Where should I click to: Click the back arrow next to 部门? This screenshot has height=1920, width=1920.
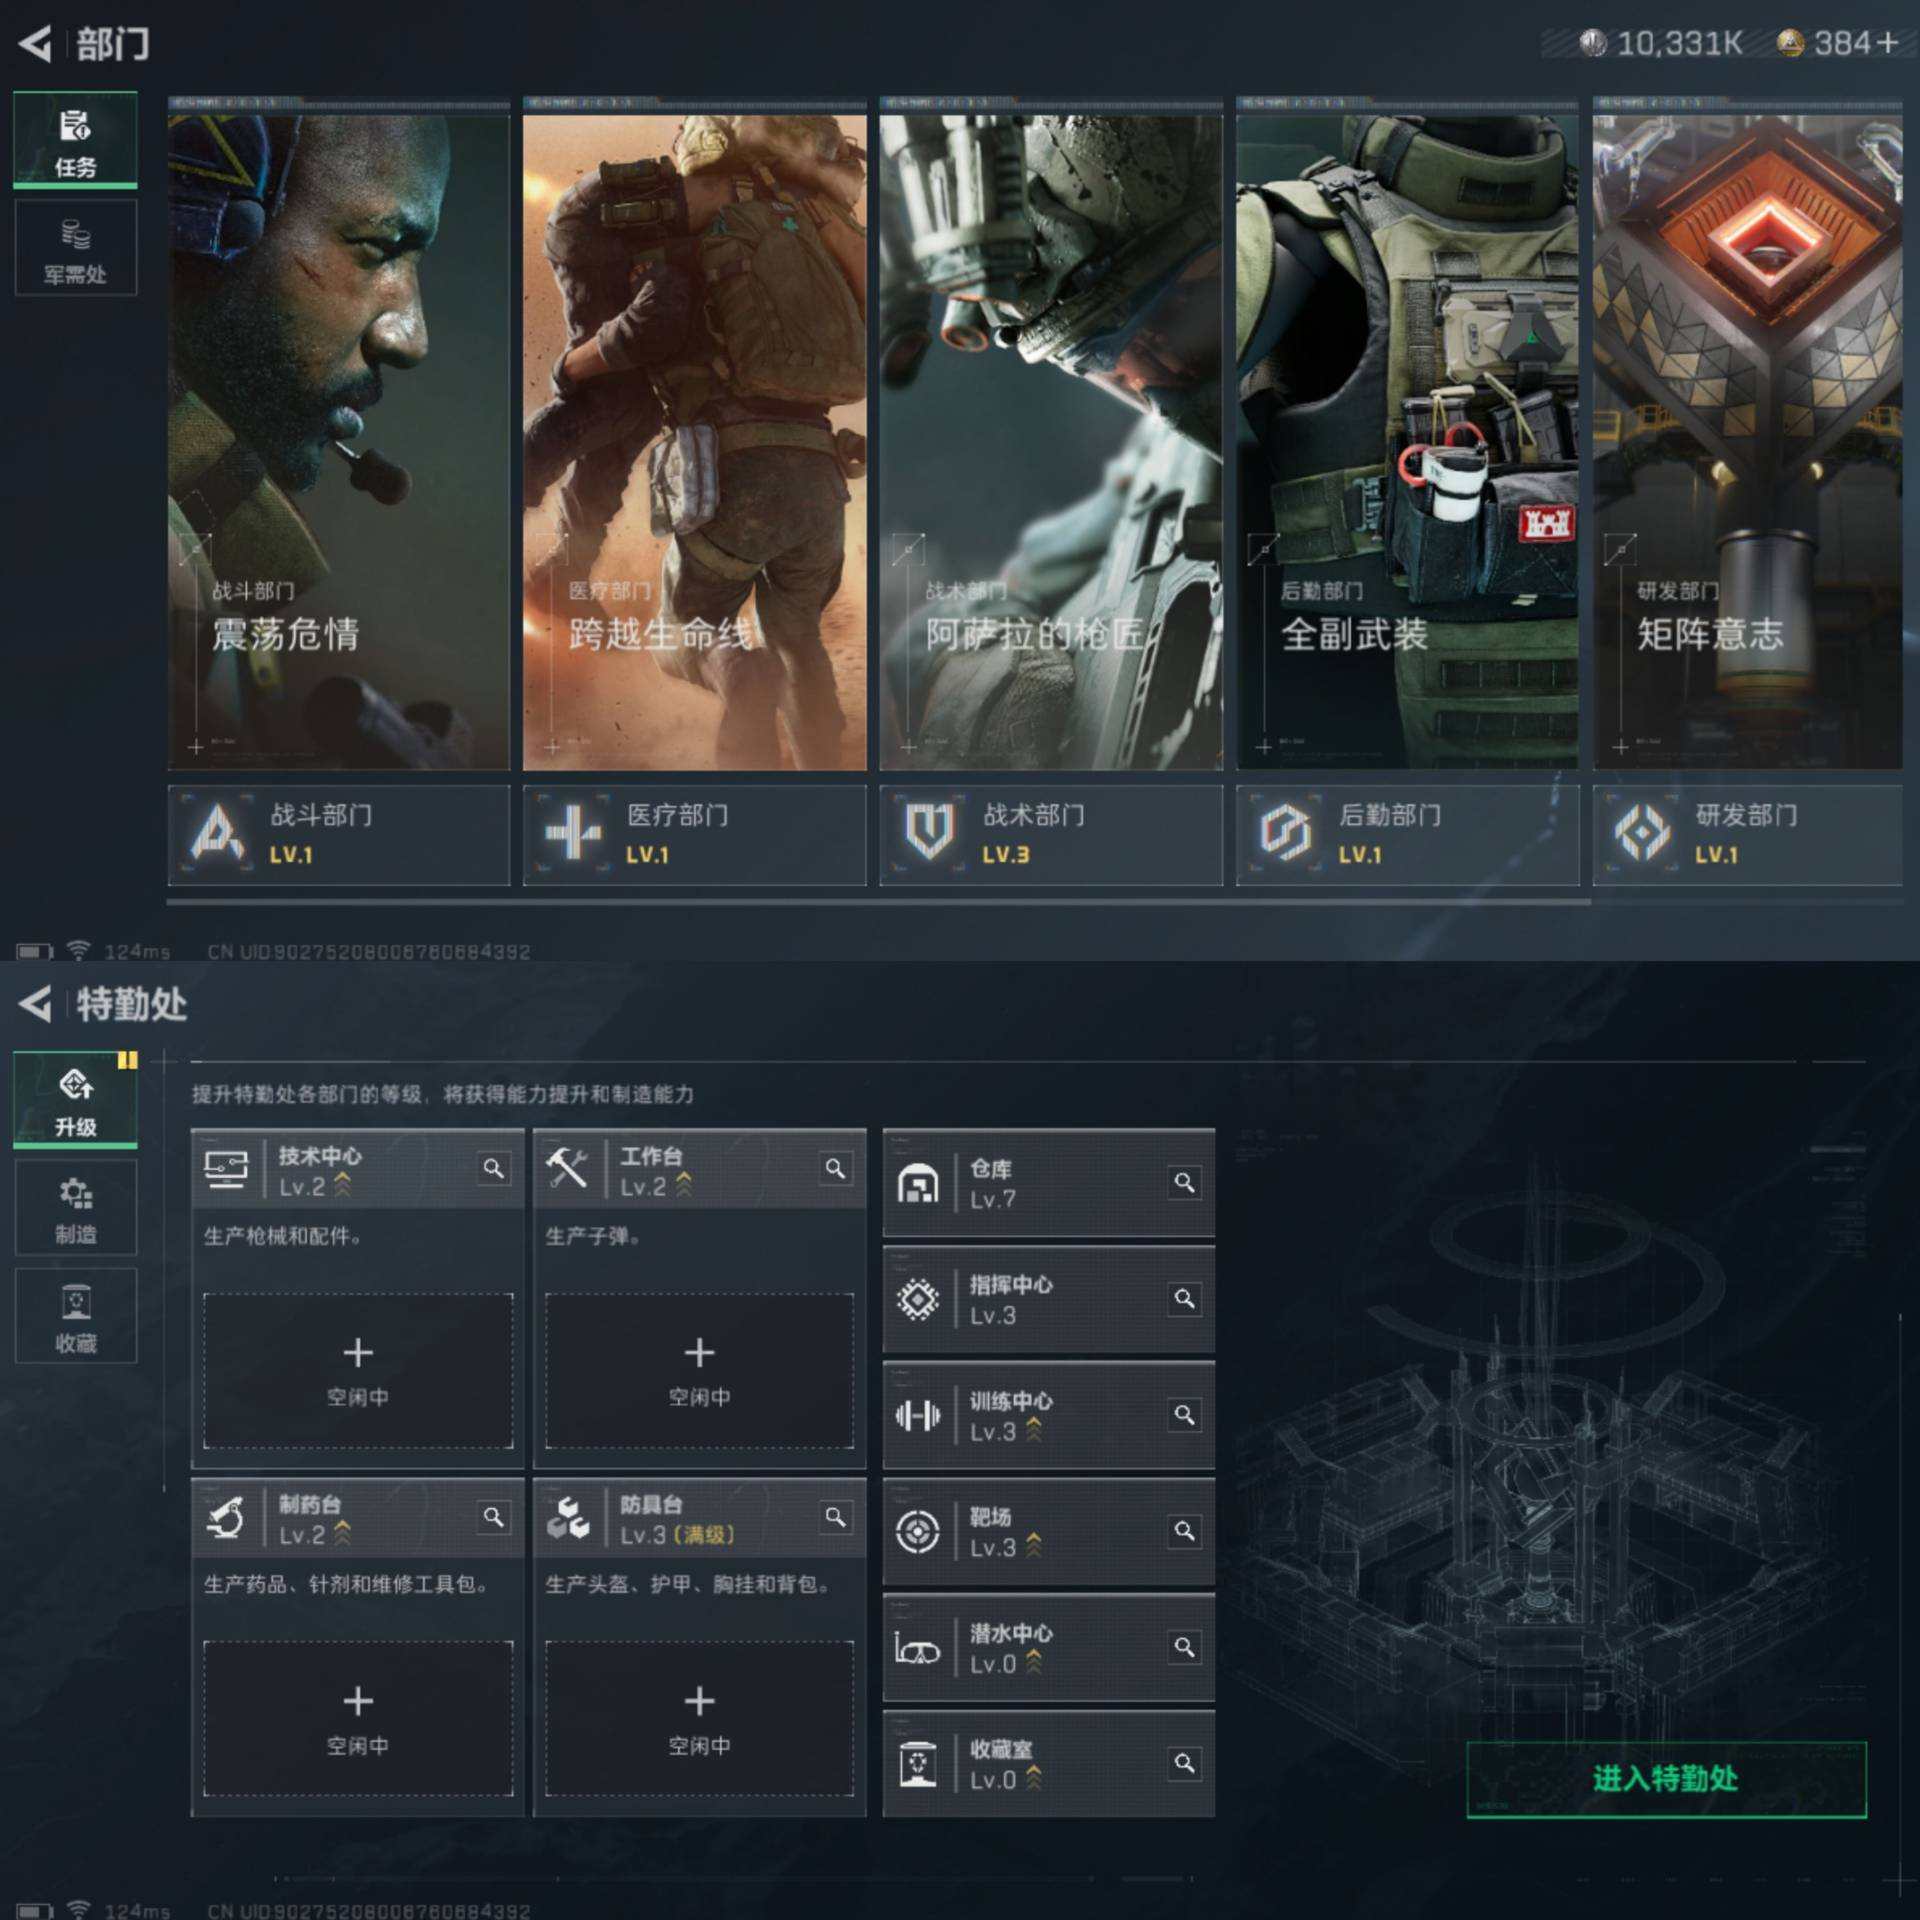(36, 44)
